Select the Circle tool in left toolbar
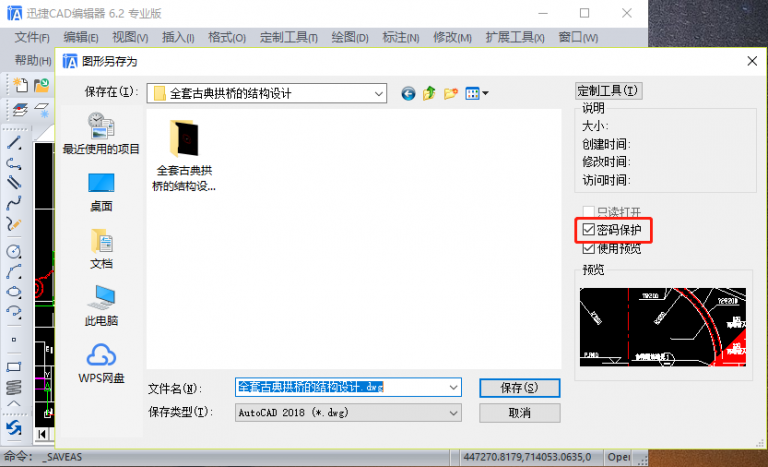The height and width of the screenshot is (467, 768). [14, 251]
